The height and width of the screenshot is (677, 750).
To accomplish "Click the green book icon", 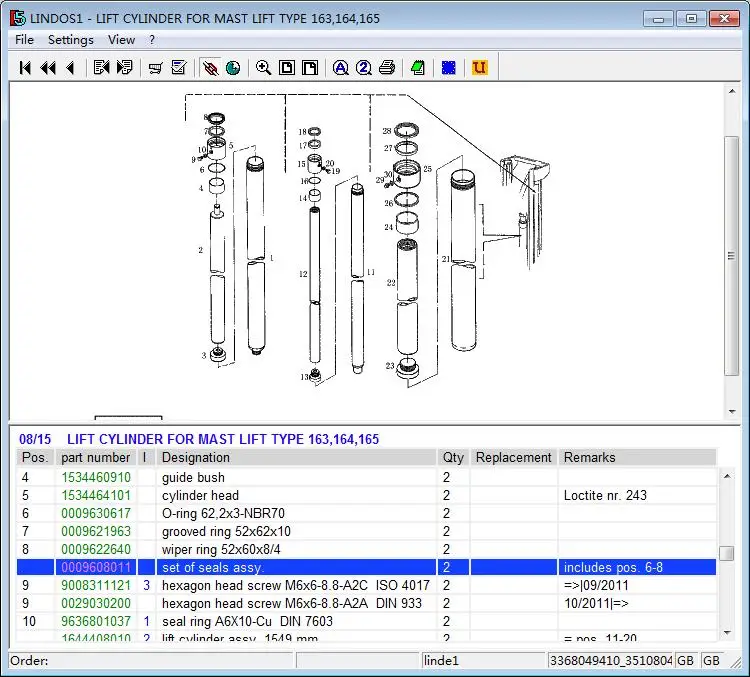I will coord(417,68).
